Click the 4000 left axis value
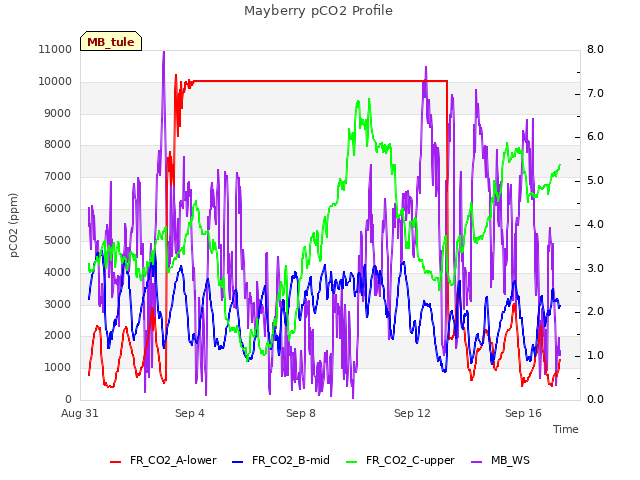 [x=58, y=272]
